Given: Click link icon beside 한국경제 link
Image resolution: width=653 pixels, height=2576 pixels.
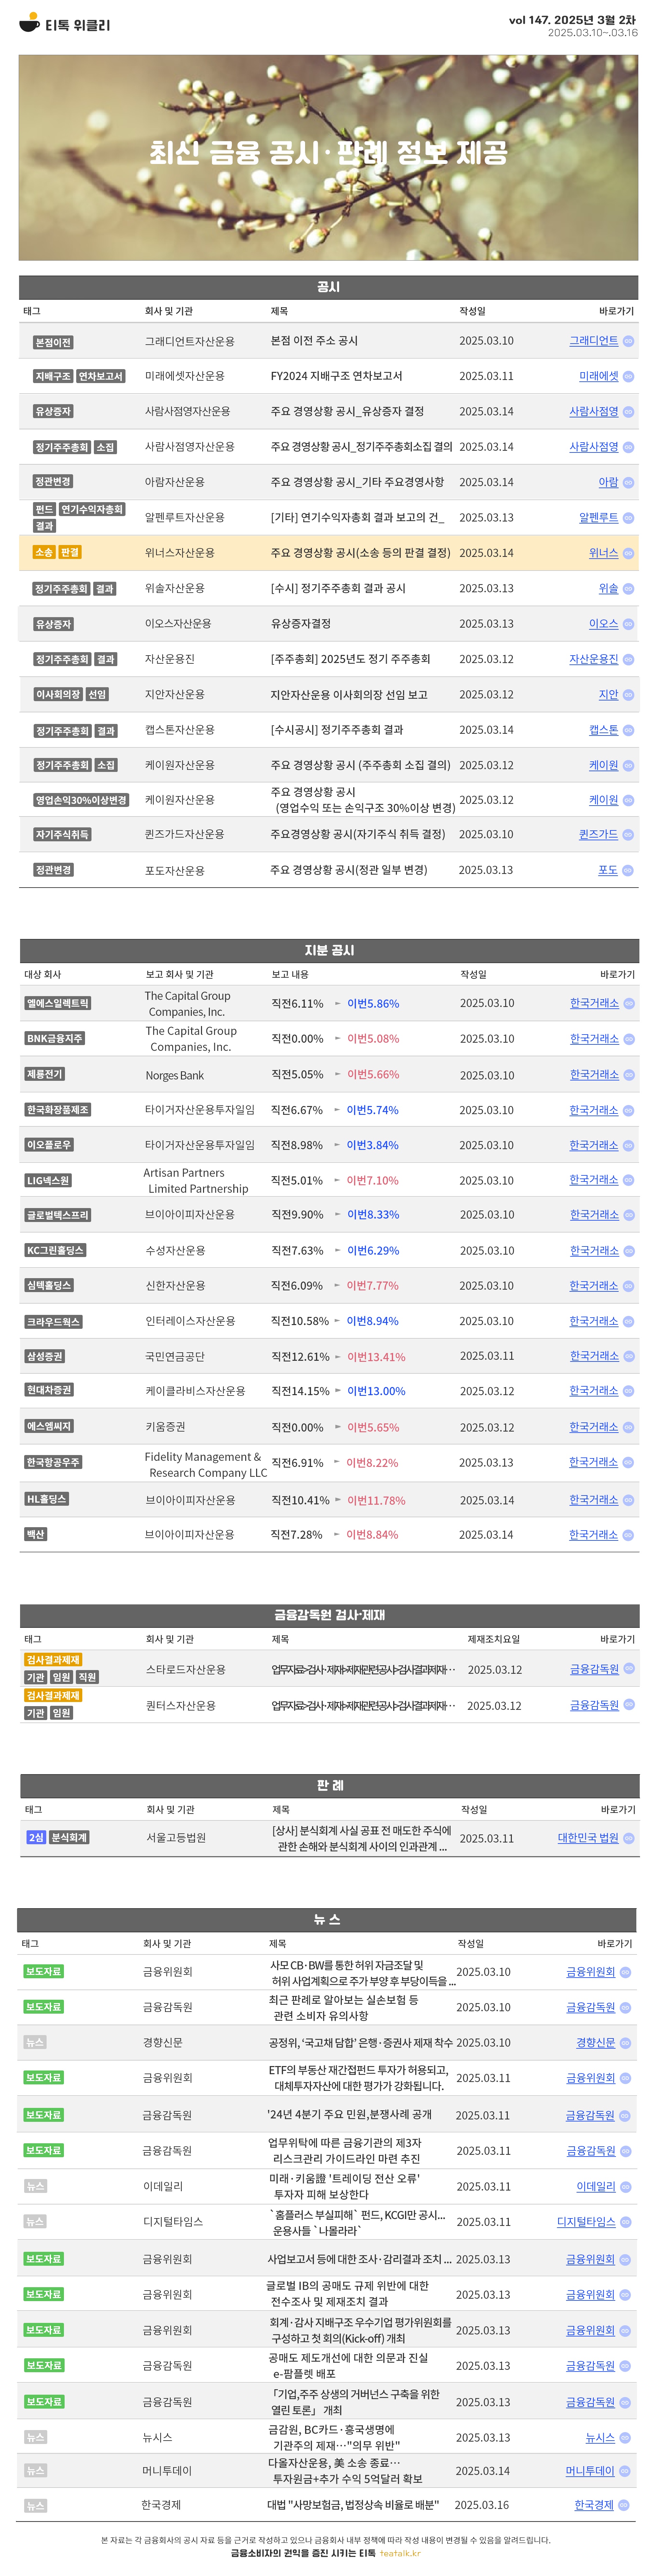Looking at the screenshot, I should point(624,2505).
